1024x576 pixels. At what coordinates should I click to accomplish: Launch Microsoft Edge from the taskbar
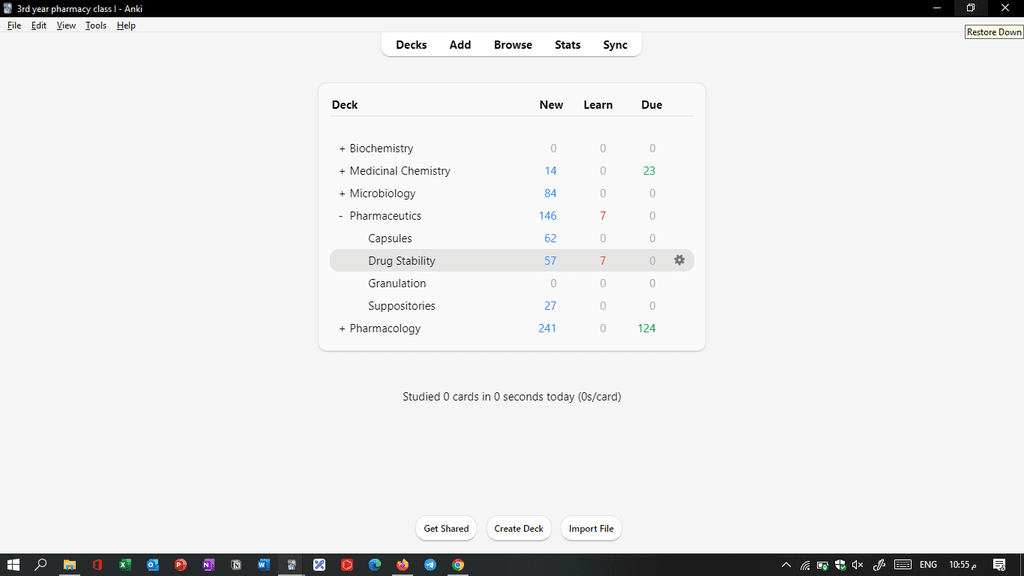tap(375, 565)
